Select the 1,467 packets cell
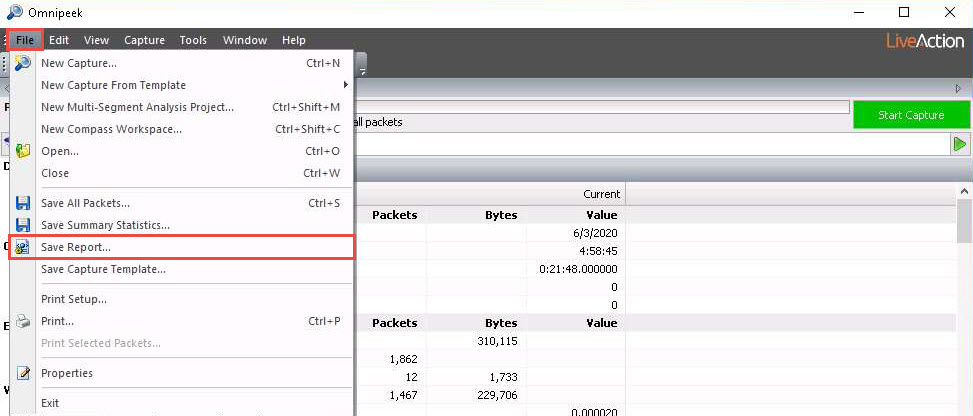The width and height of the screenshot is (973, 416). tap(403, 394)
